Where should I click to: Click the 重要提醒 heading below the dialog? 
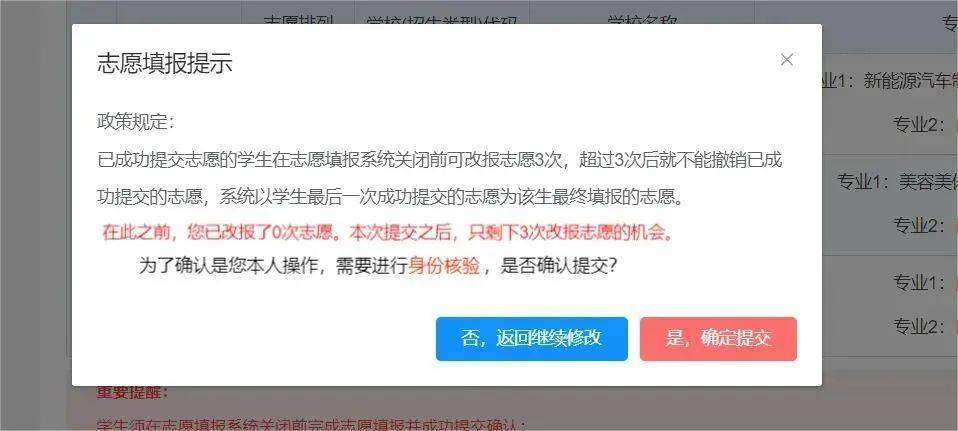[132, 392]
